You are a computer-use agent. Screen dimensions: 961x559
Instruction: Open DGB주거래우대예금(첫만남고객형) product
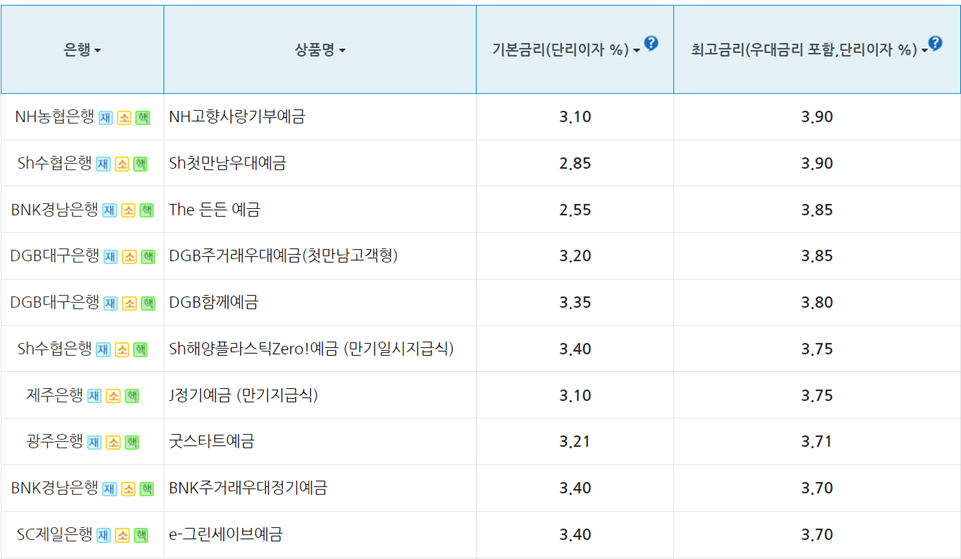coord(283,256)
